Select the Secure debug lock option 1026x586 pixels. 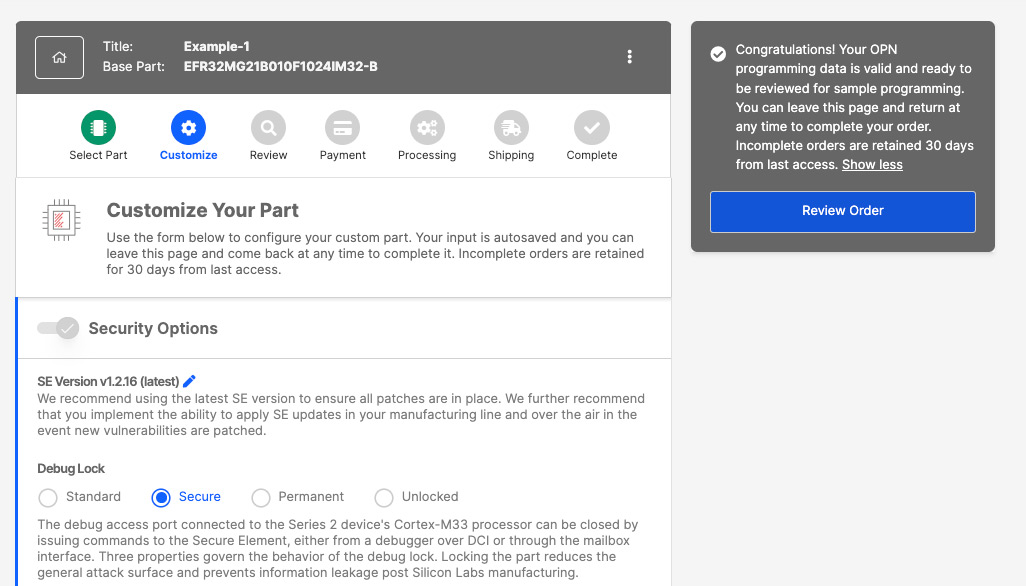click(161, 498)
